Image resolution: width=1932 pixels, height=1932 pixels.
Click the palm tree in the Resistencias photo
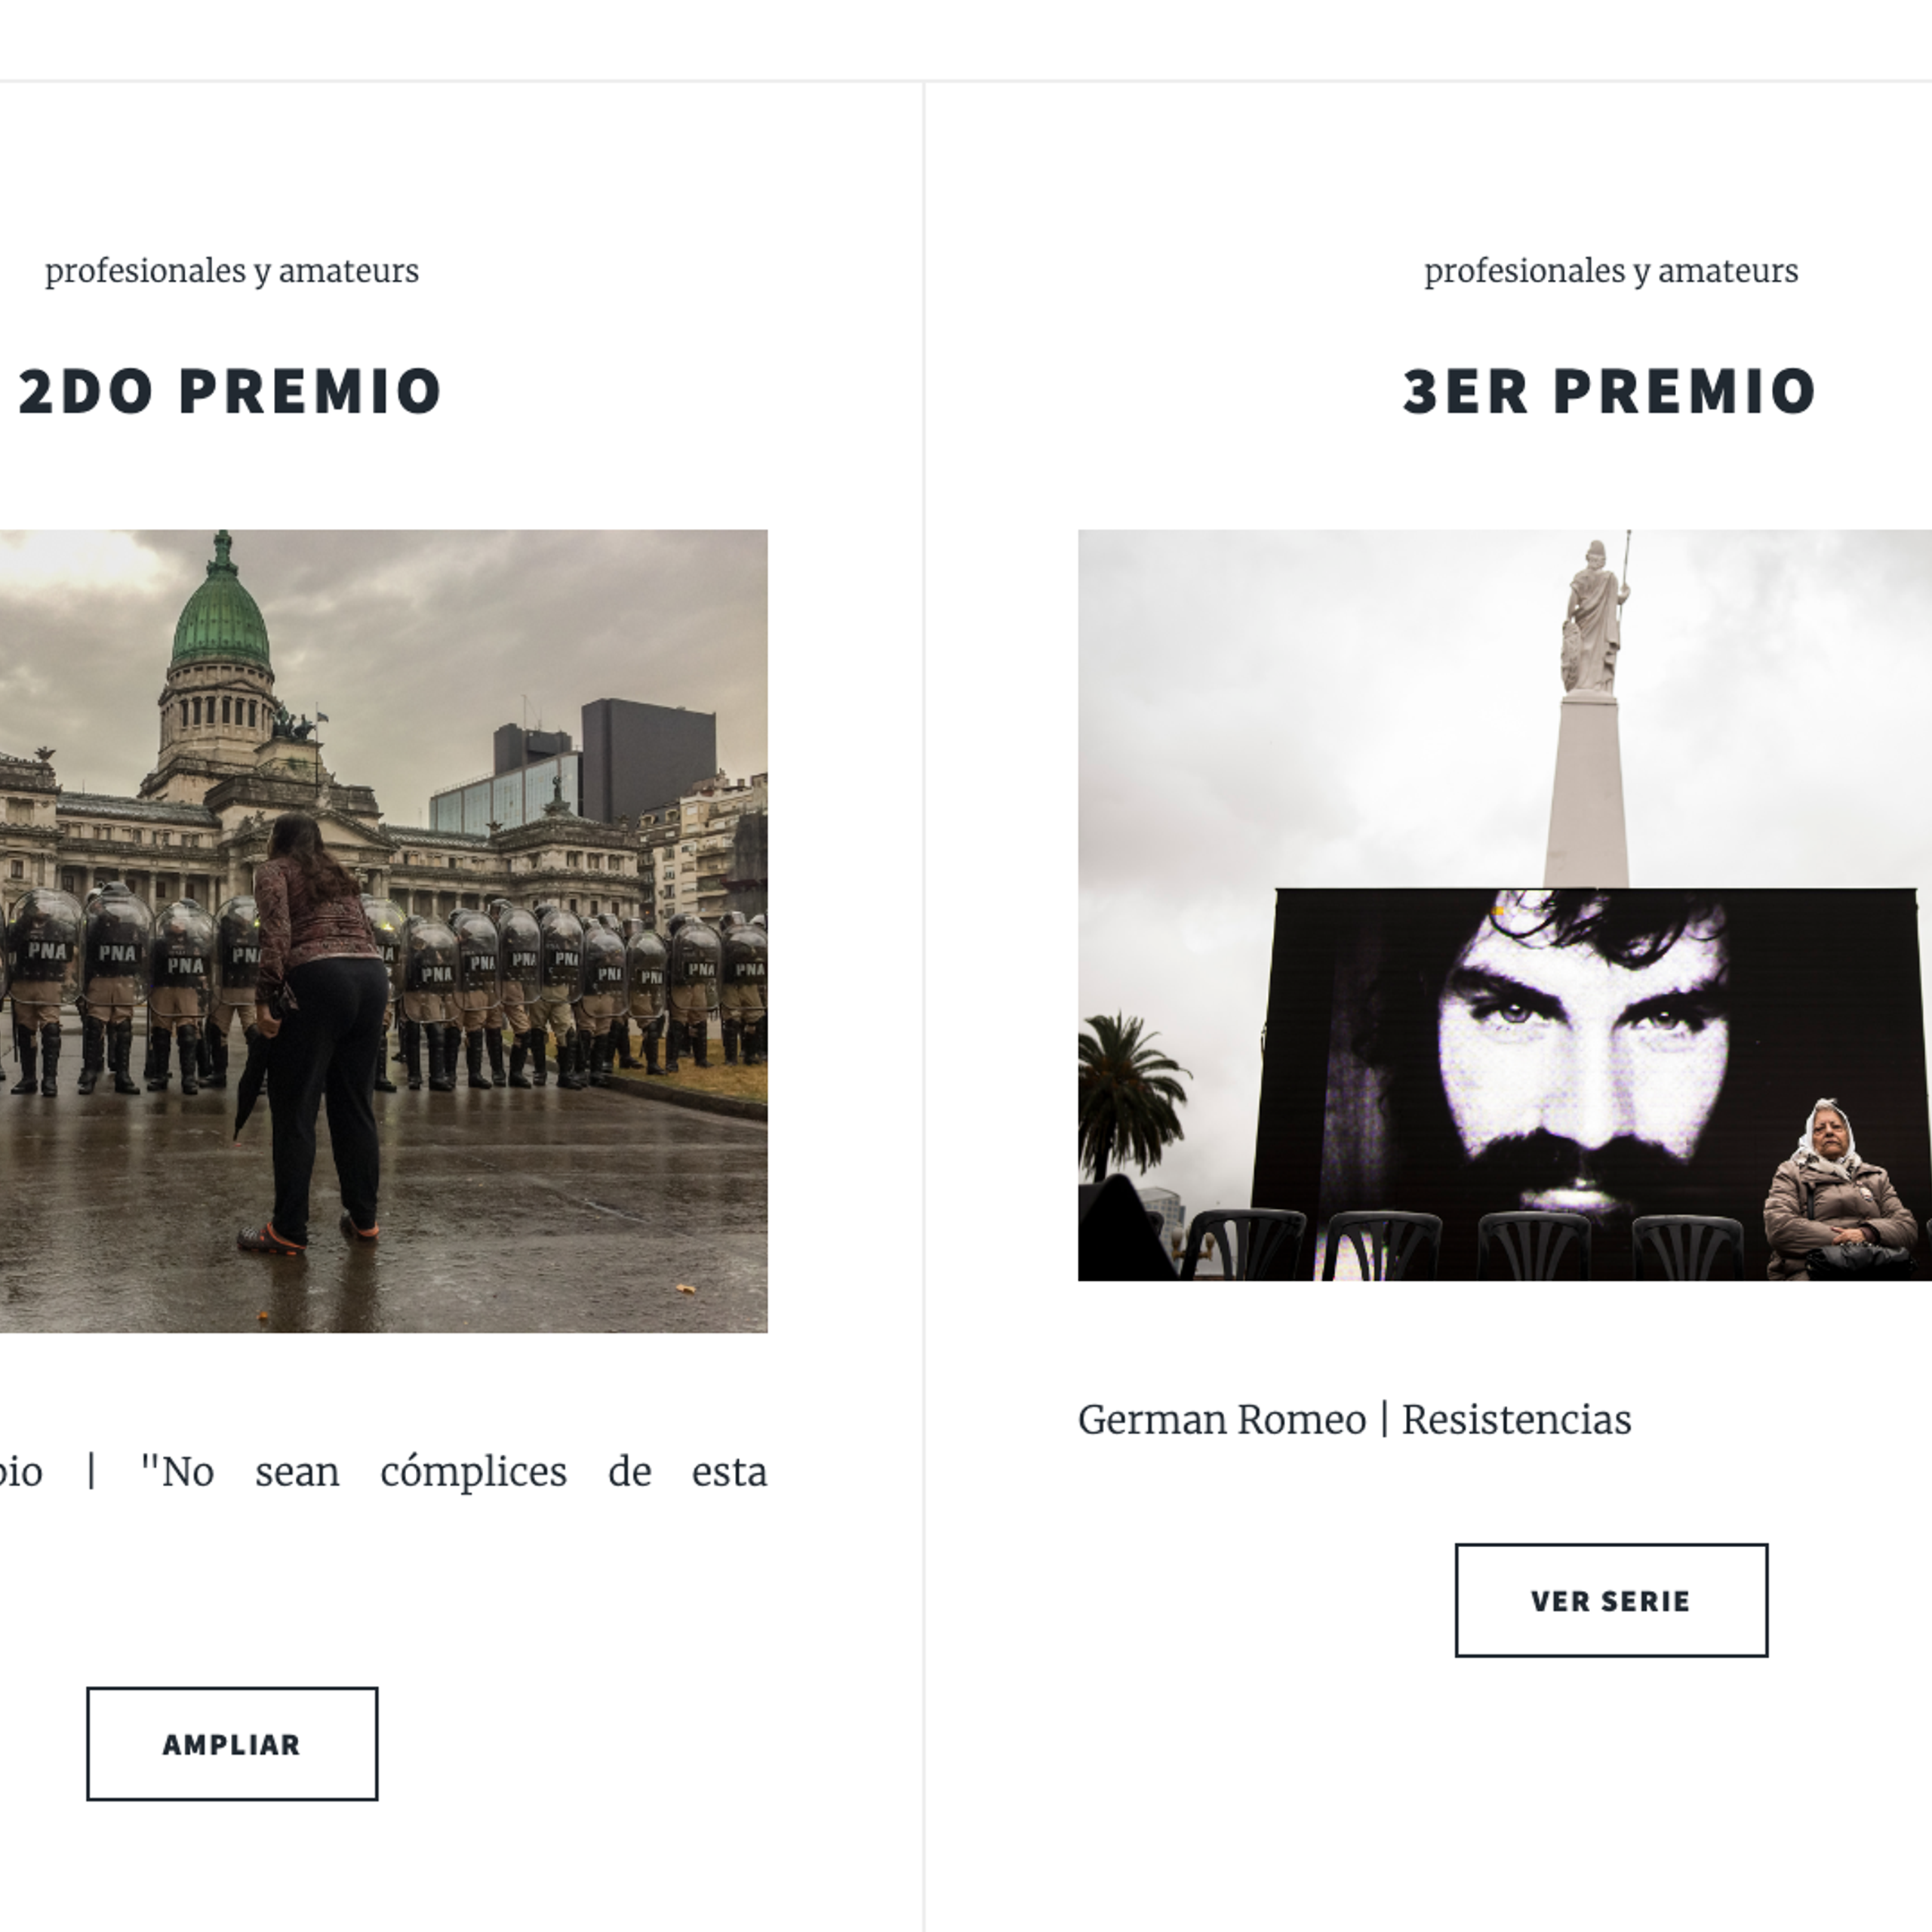click(1128, 1095)
